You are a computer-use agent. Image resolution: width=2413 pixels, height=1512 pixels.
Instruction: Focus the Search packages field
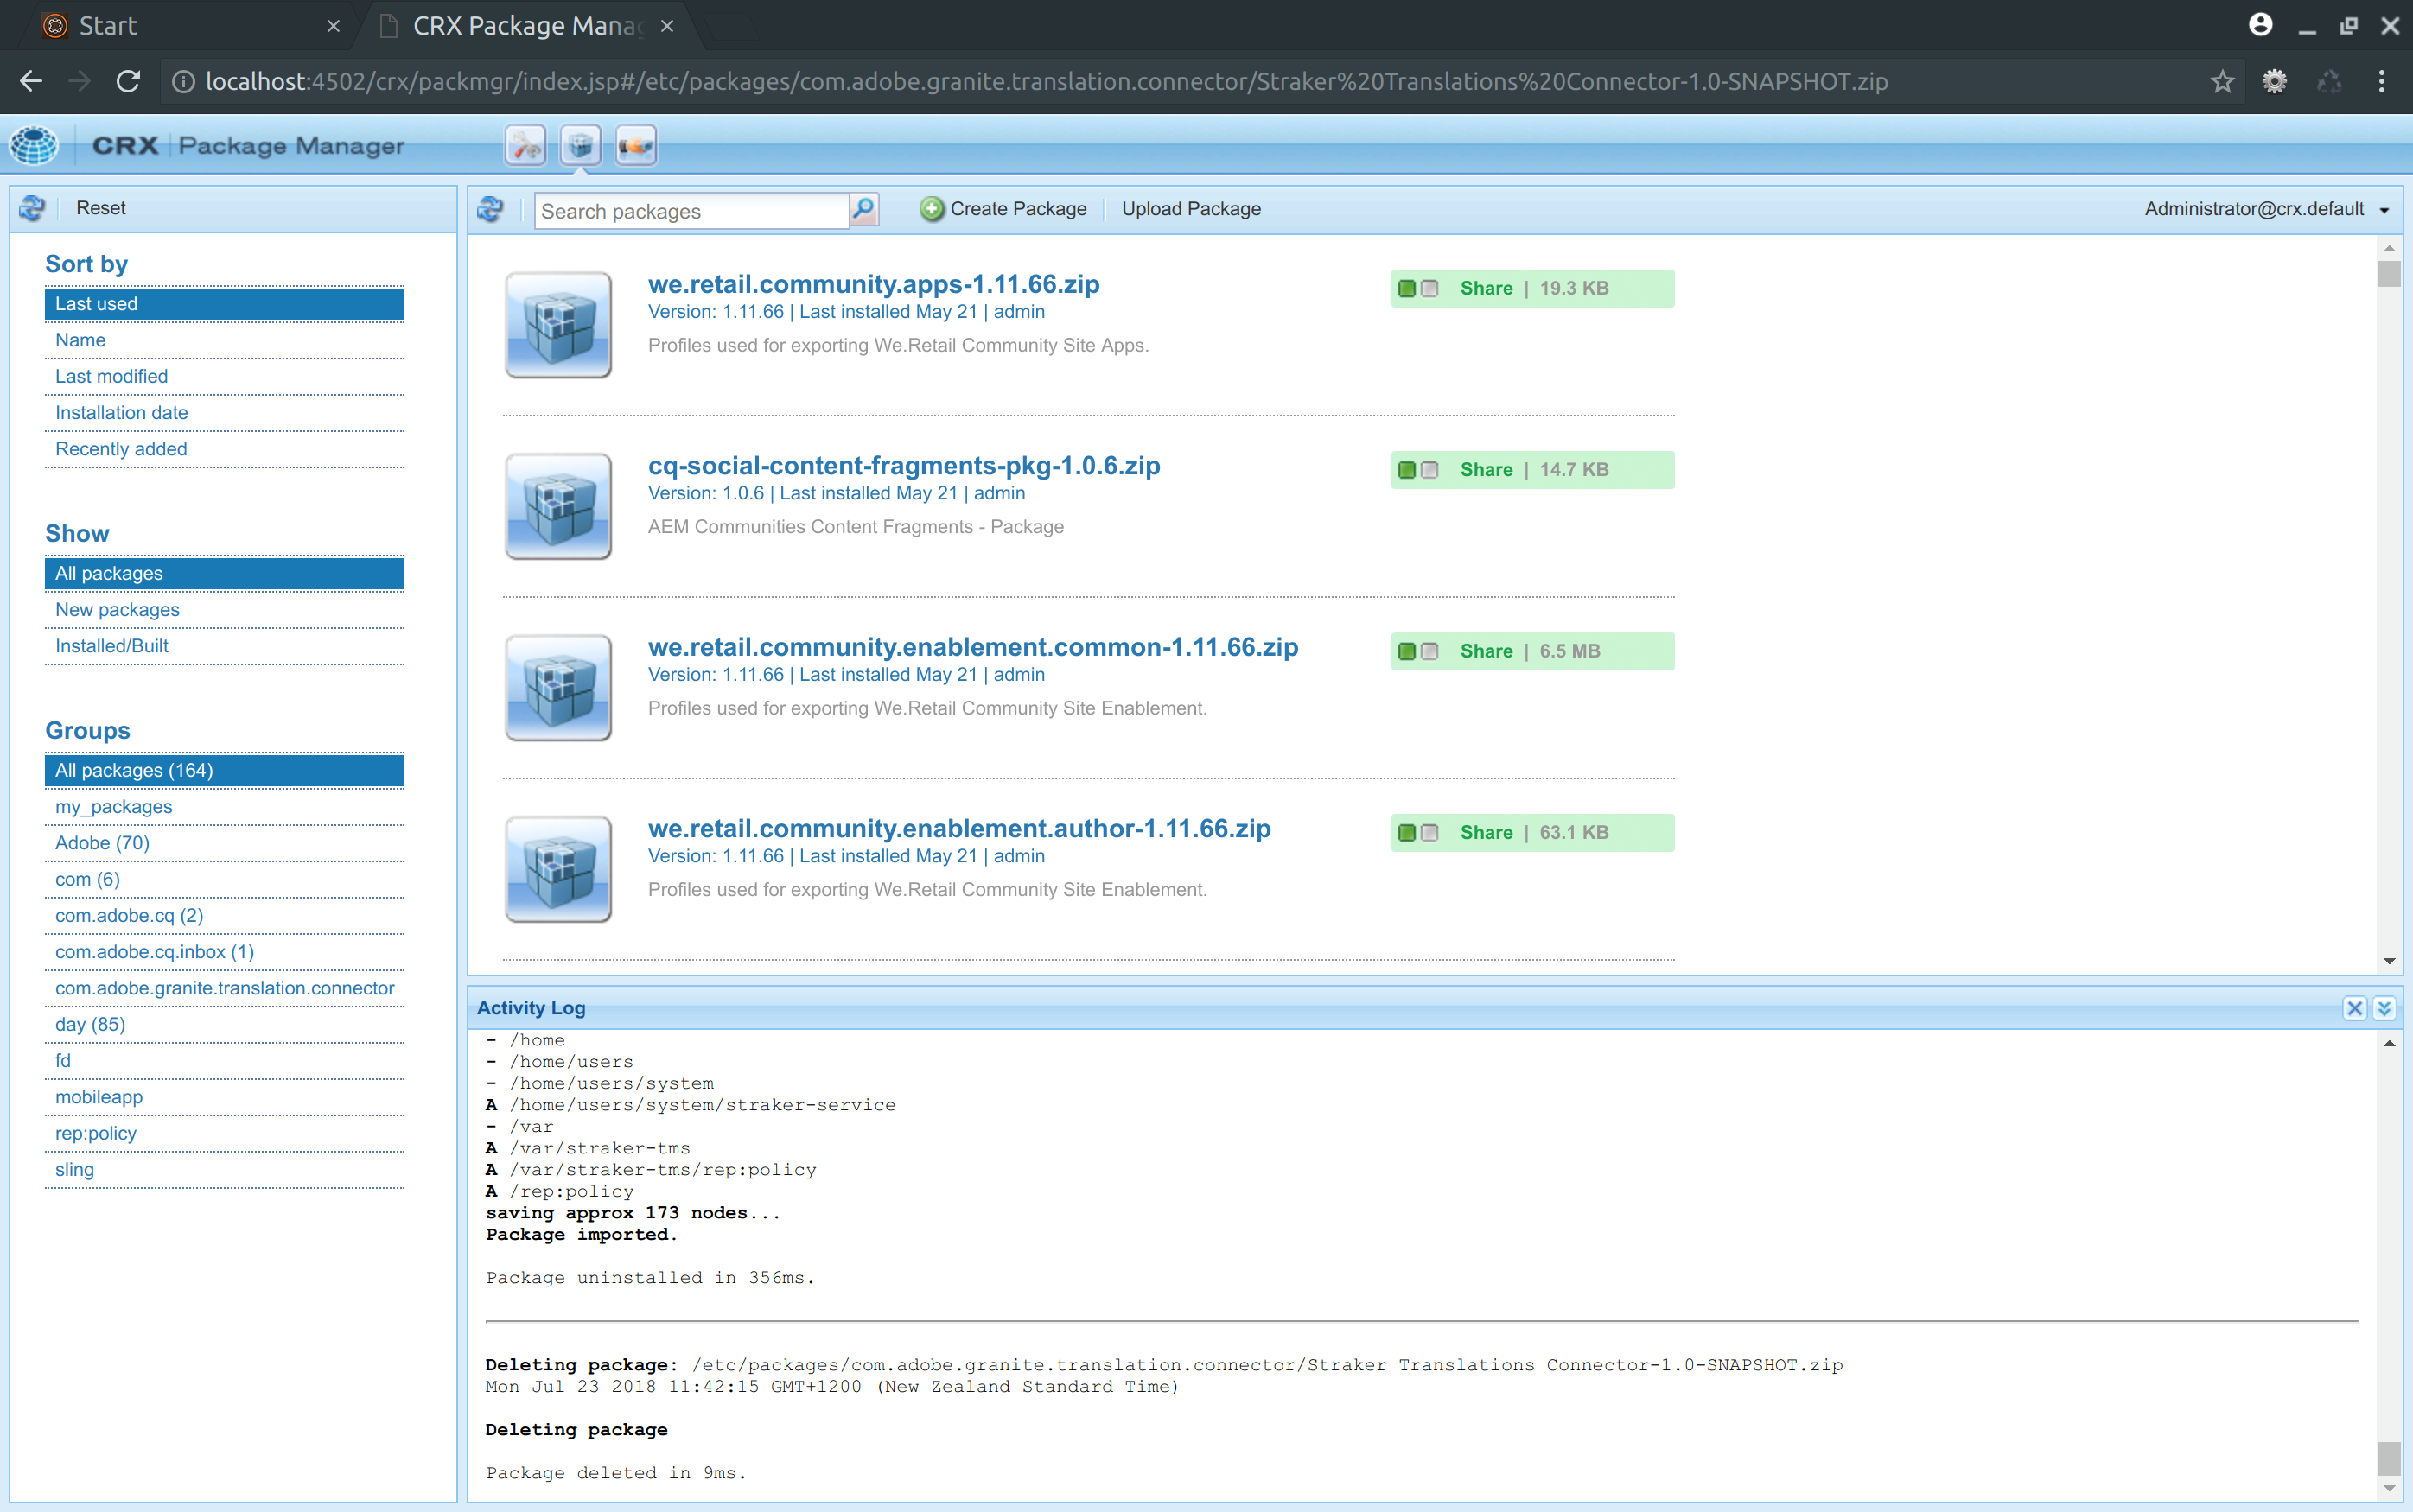[x=692, y=211]
